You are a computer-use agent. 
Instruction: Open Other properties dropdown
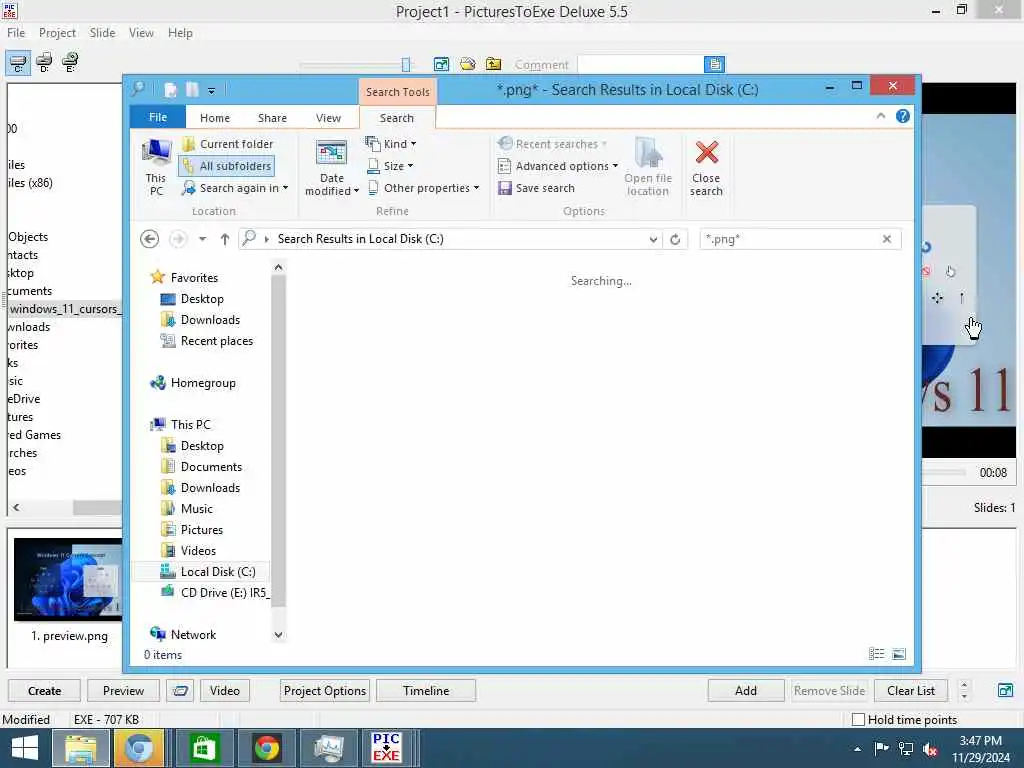click(x=424, y=188)
